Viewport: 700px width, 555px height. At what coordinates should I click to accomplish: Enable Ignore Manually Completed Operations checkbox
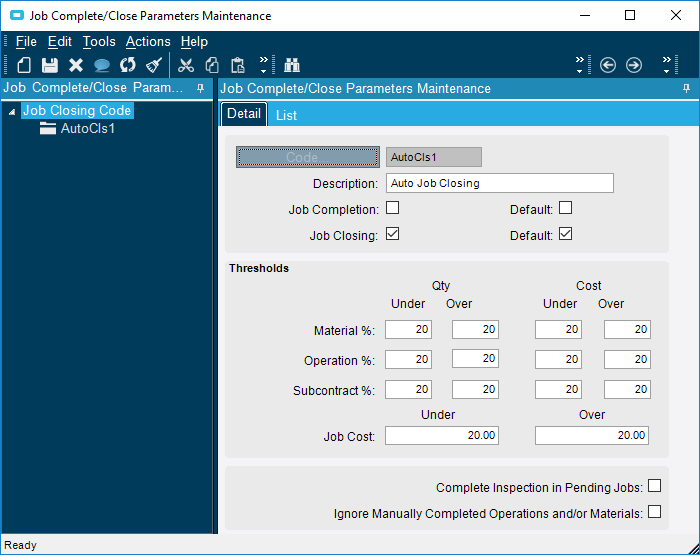tap(654, 512)
